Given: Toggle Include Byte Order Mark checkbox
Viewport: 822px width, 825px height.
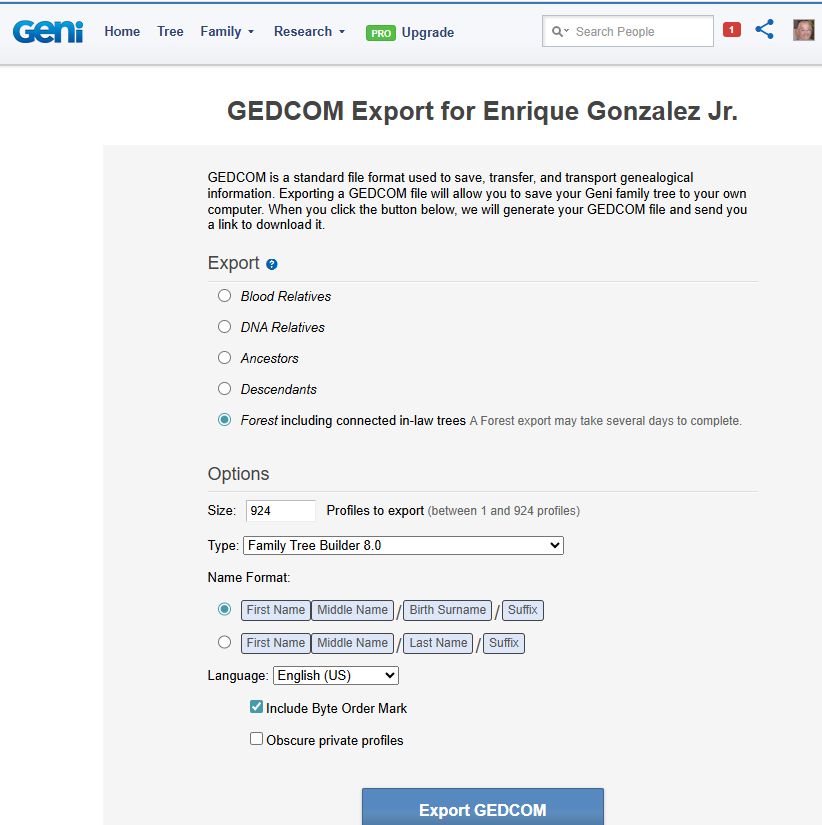Looking at the screenshot, I should click(257, 707).
